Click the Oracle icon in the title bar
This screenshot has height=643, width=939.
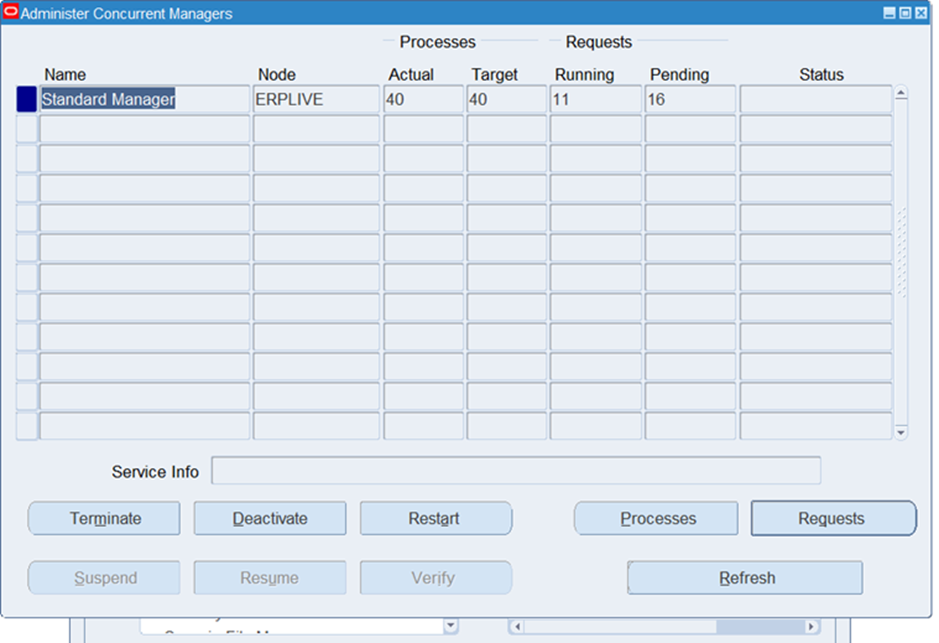[11, 13]
